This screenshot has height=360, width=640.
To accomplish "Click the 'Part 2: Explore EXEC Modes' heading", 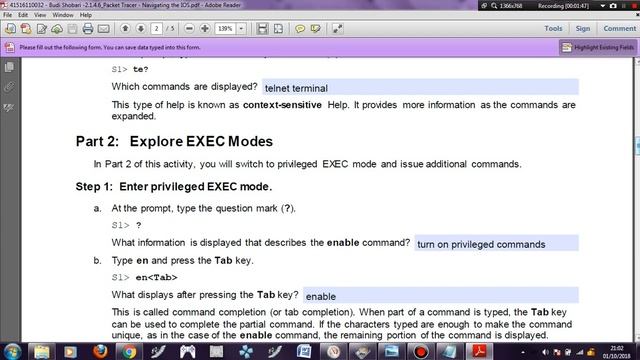I will (174, 141).
